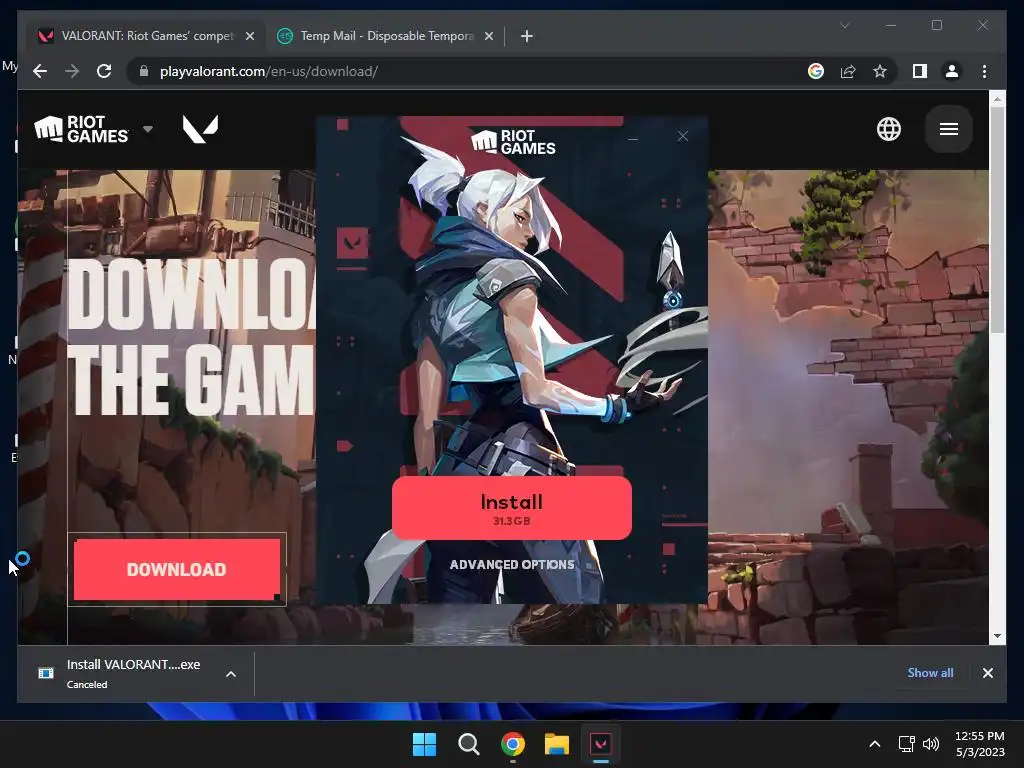Click the network icon in system tray
This screenshot has width=1024, height=768.
pyautogui.click(x=906, y=744)
